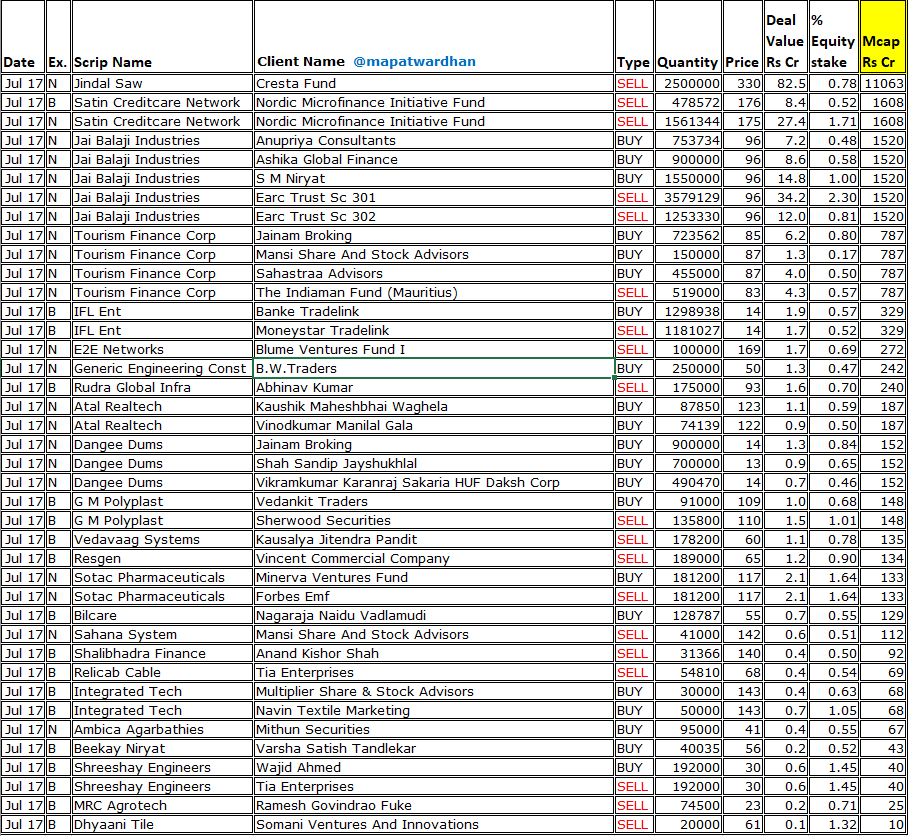Click Vinodkumar Manilal Gala cell
This screenshot has height=836, width=908.
[434, 426]
